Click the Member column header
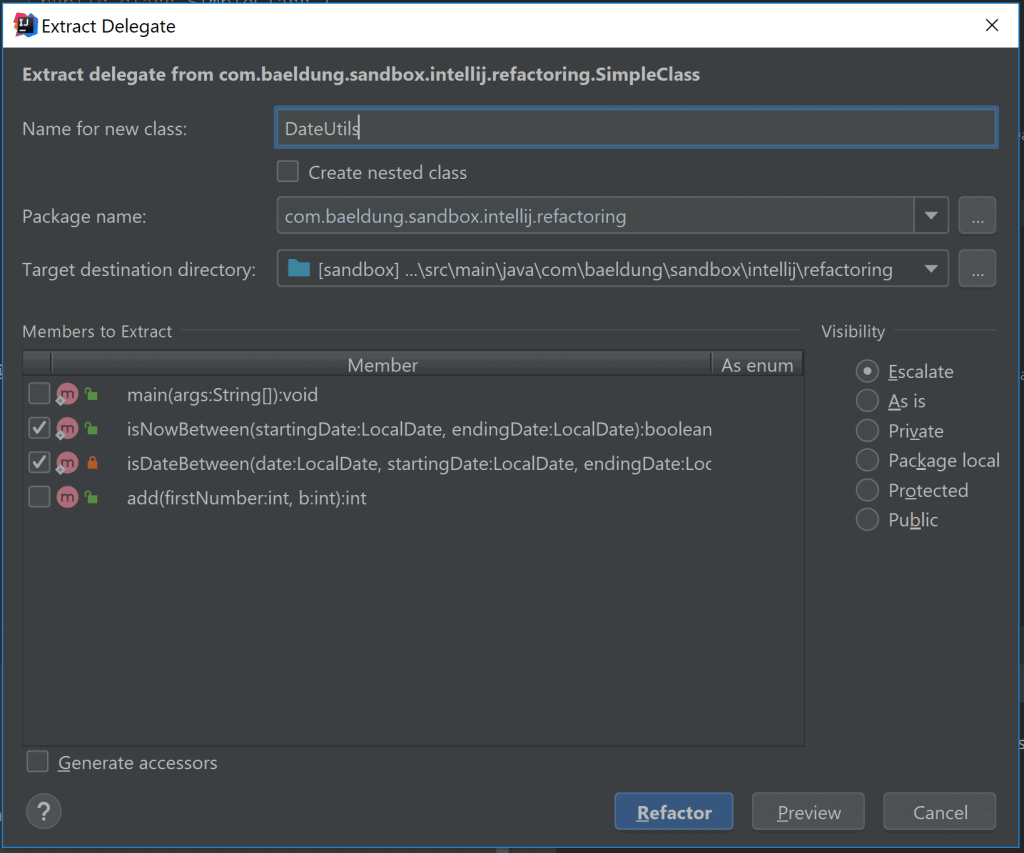 (x=382, y=364)
